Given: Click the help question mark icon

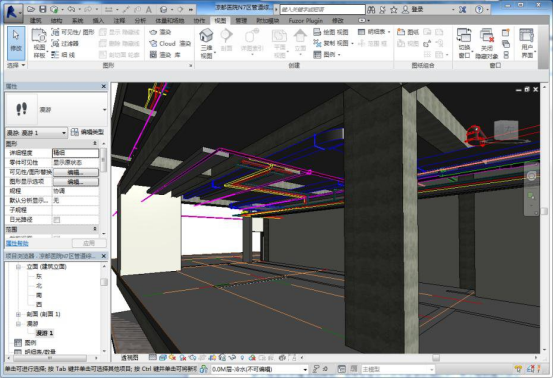Looking at the screenshot, I should click(479, 10).
